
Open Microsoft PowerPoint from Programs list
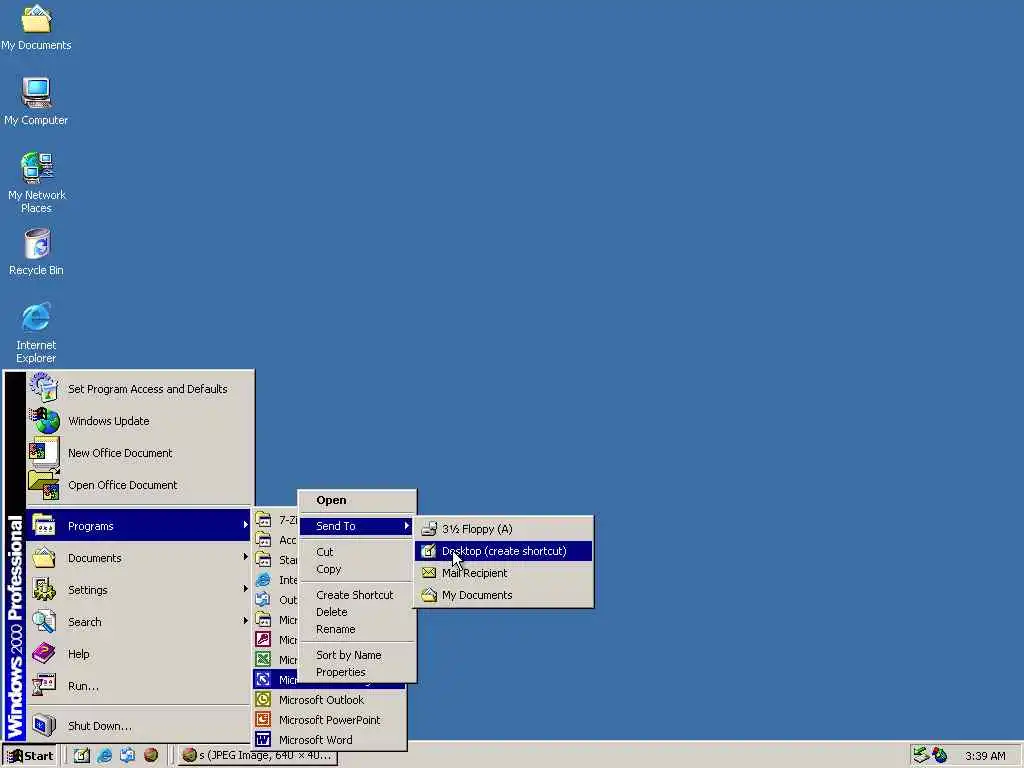coord(329,720)
